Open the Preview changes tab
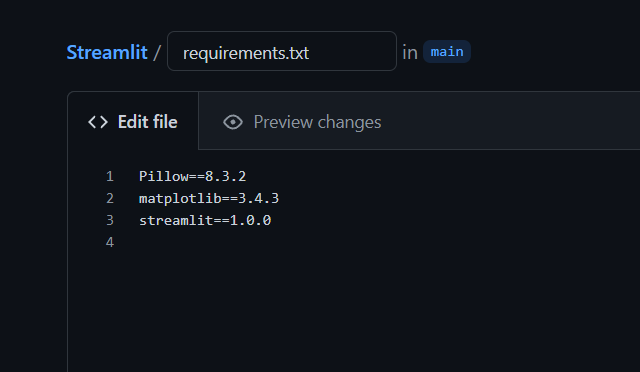 coord(302,122)
